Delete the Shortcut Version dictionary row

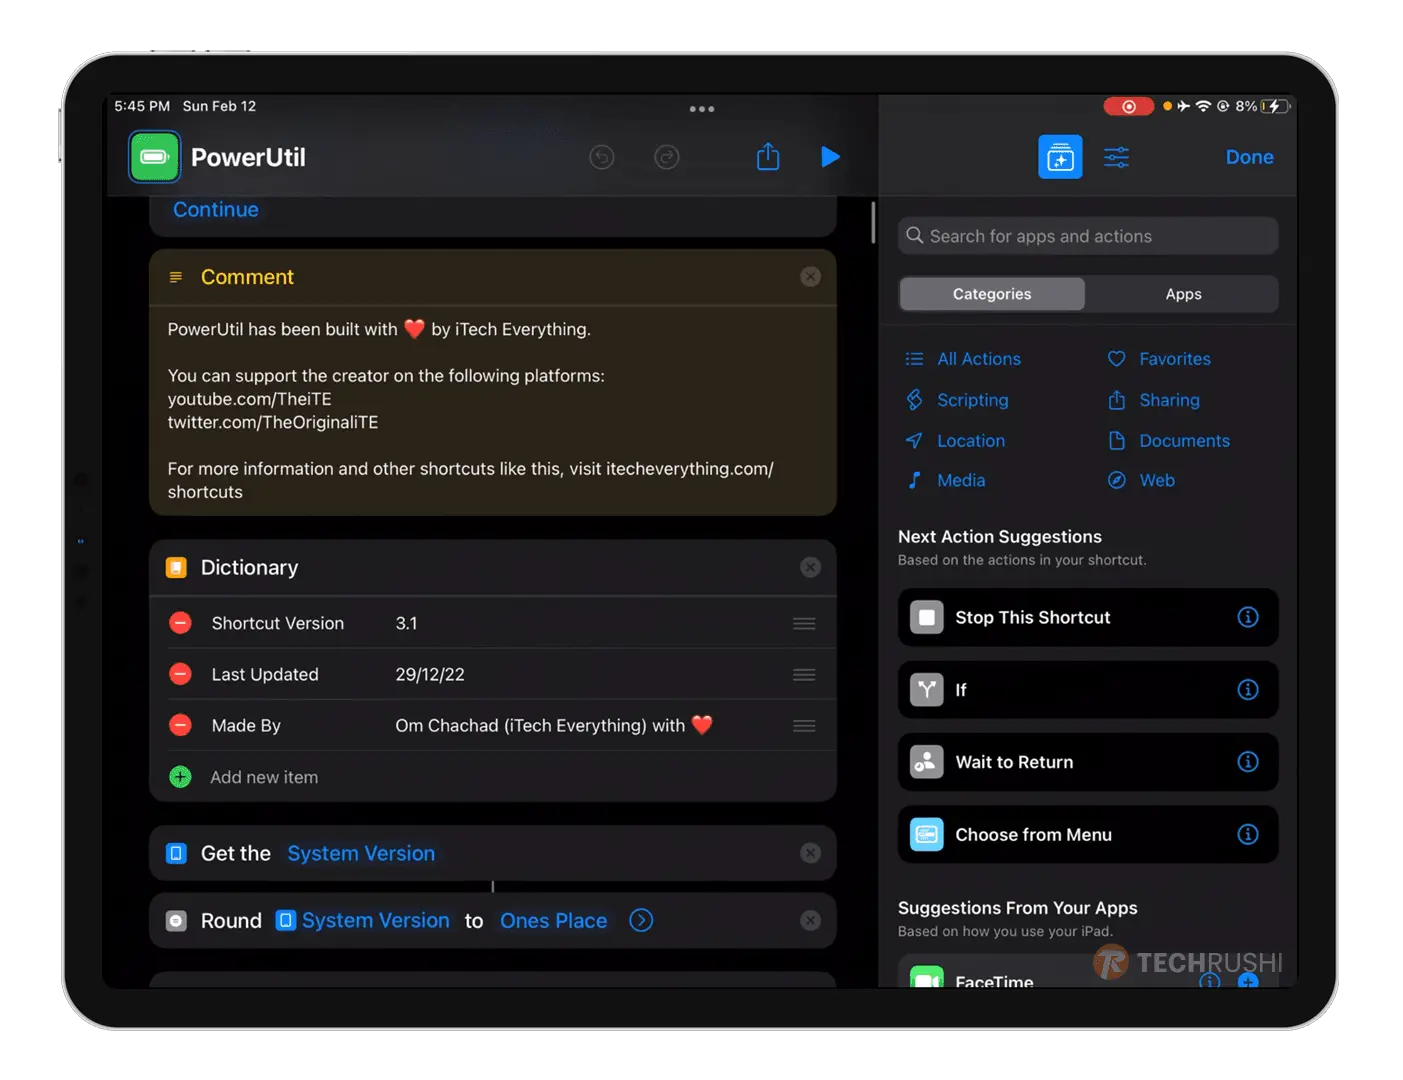180,623
